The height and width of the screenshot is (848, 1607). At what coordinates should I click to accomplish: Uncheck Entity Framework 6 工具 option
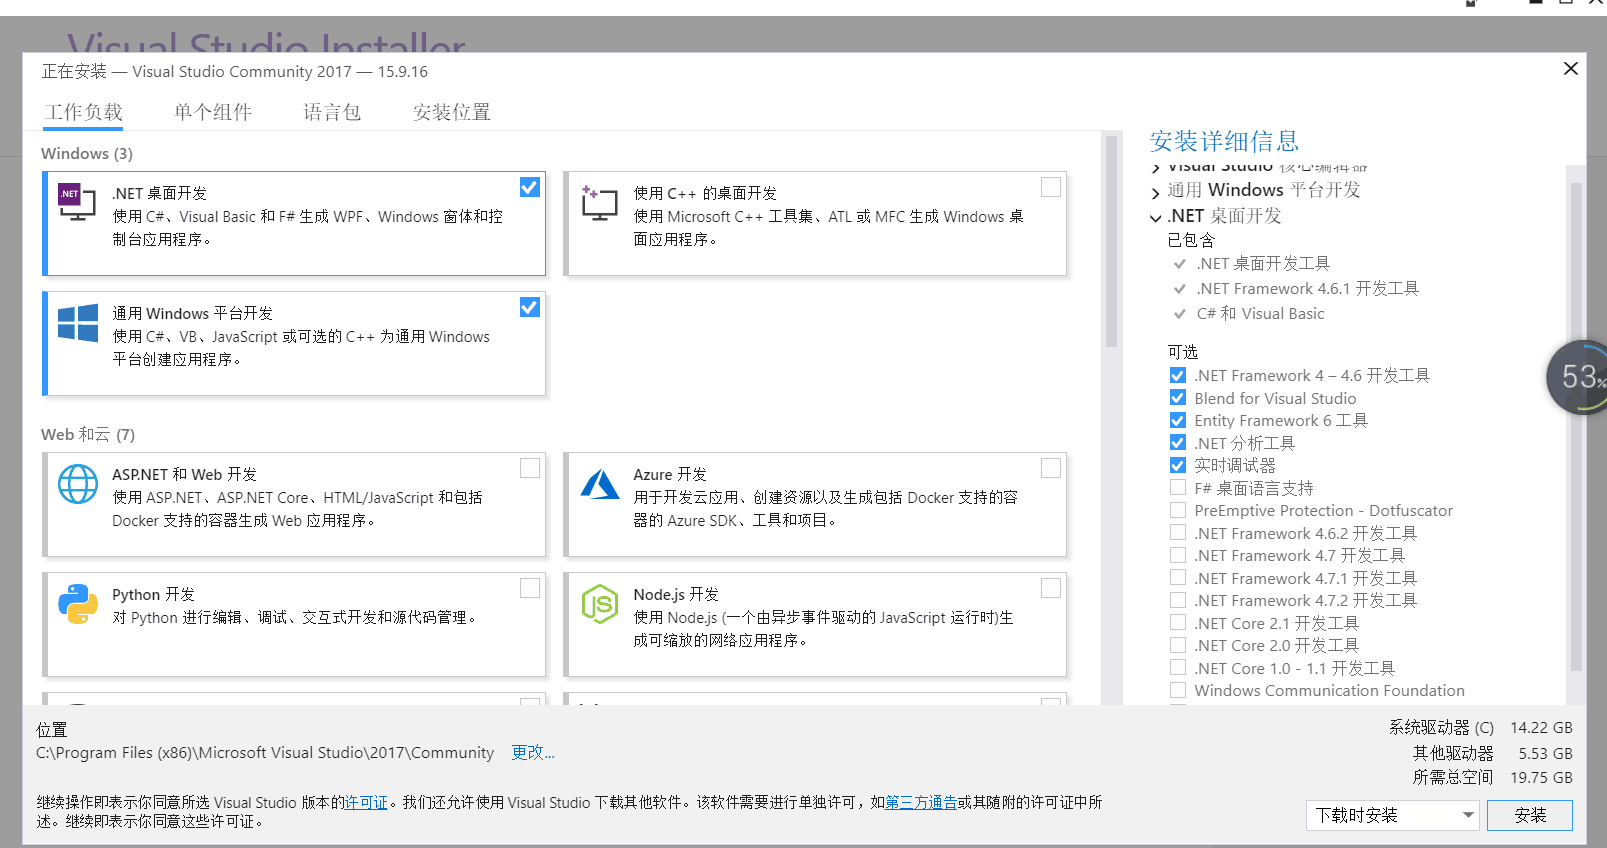point(1178,420)
